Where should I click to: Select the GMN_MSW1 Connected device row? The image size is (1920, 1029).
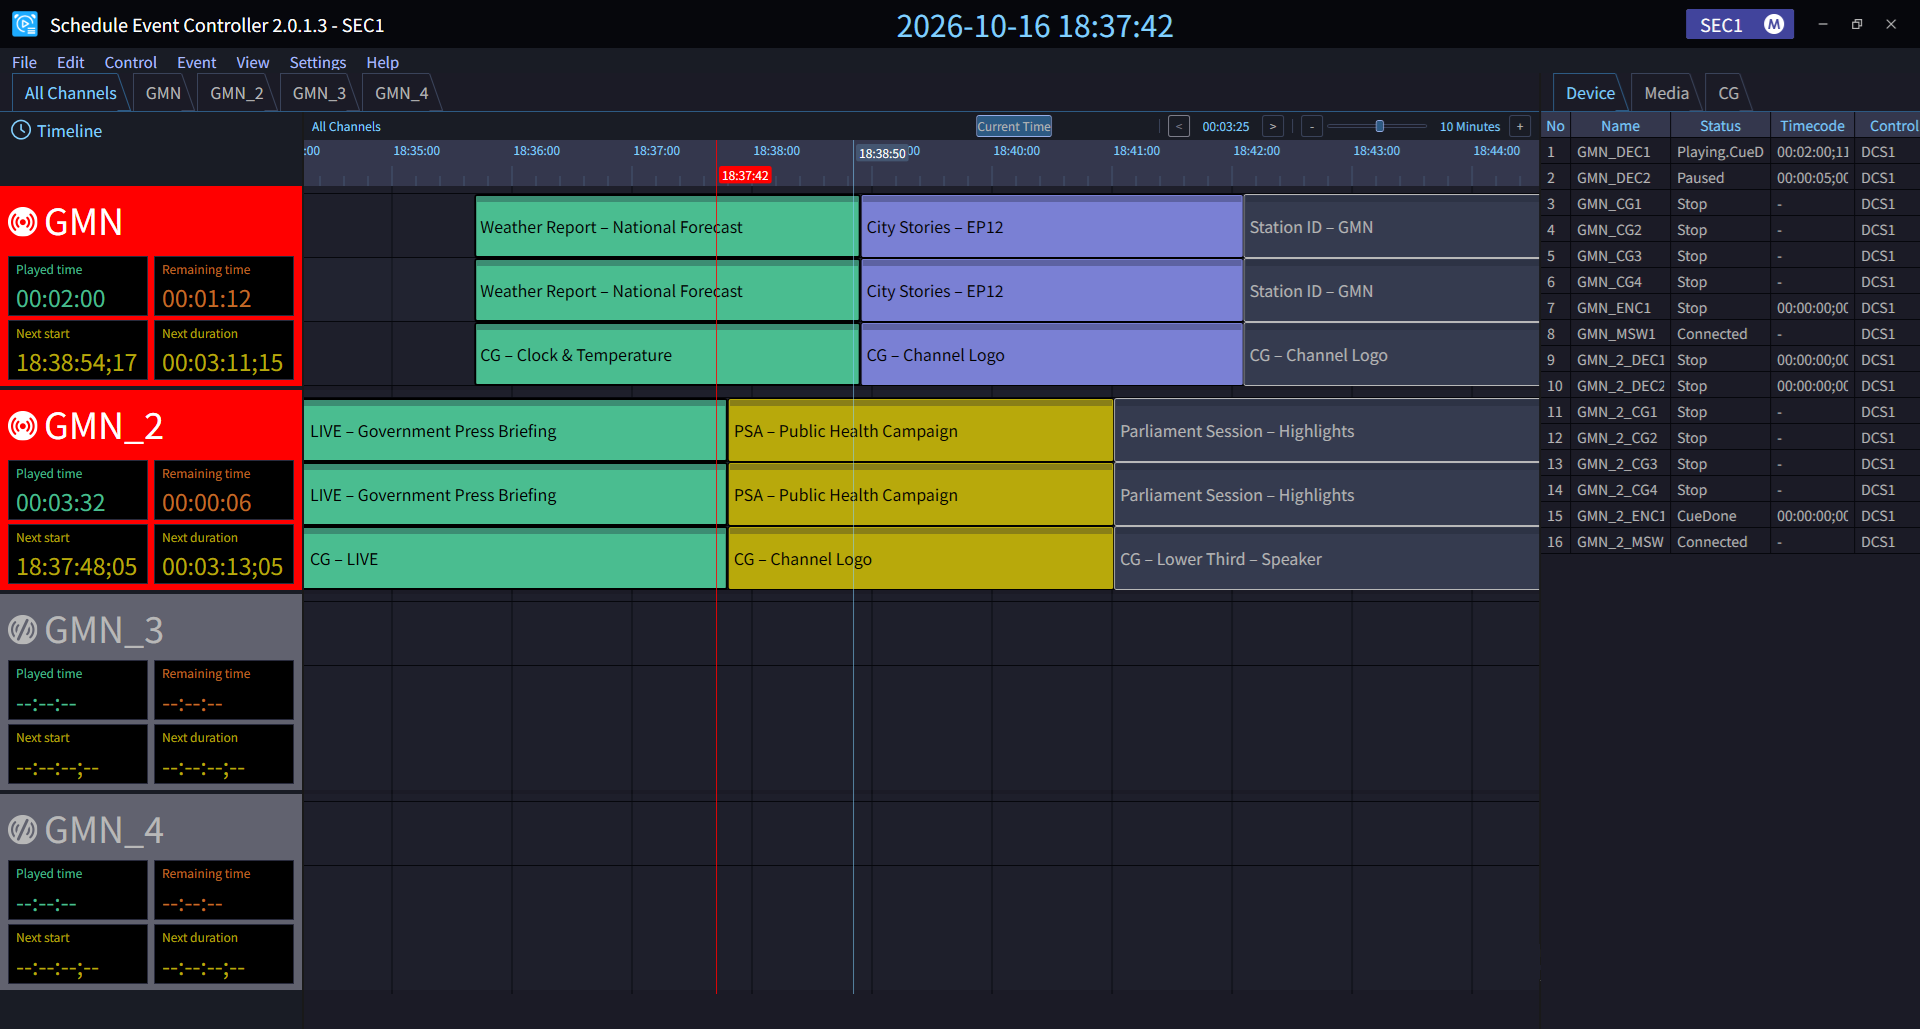click(x=1729, y=334)
